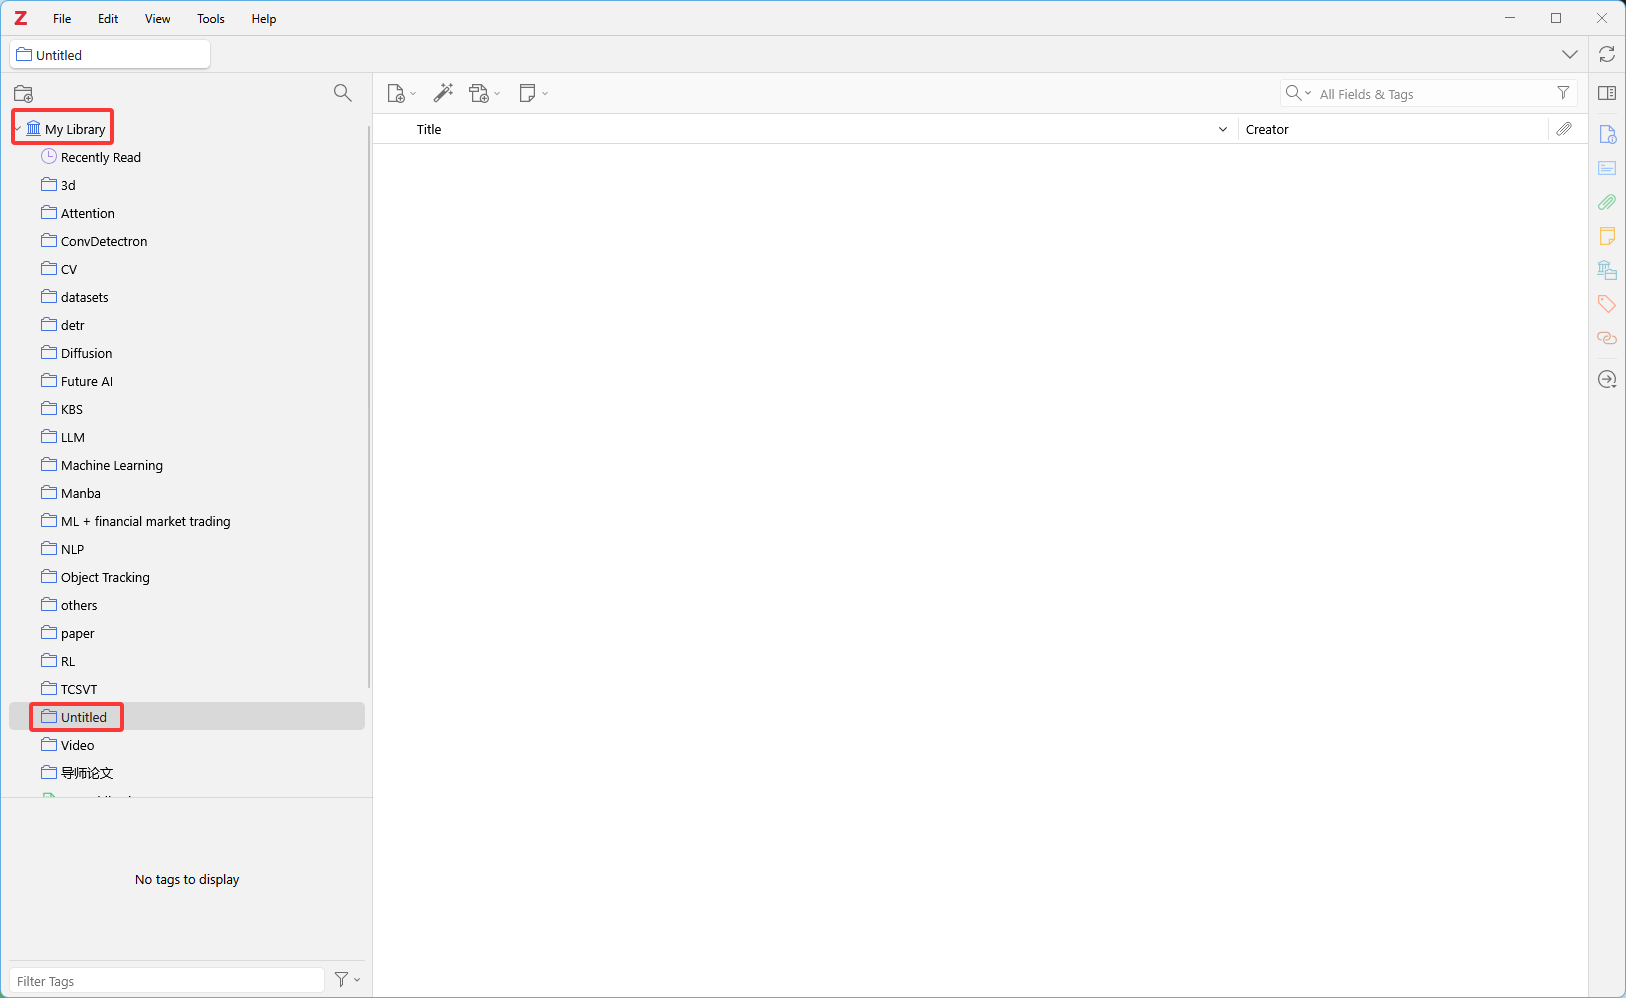The height and width of the screenshot is (998, 1626).
Task: Open Libraries and Collections sidebar icon
Action: click(1607, 270)
